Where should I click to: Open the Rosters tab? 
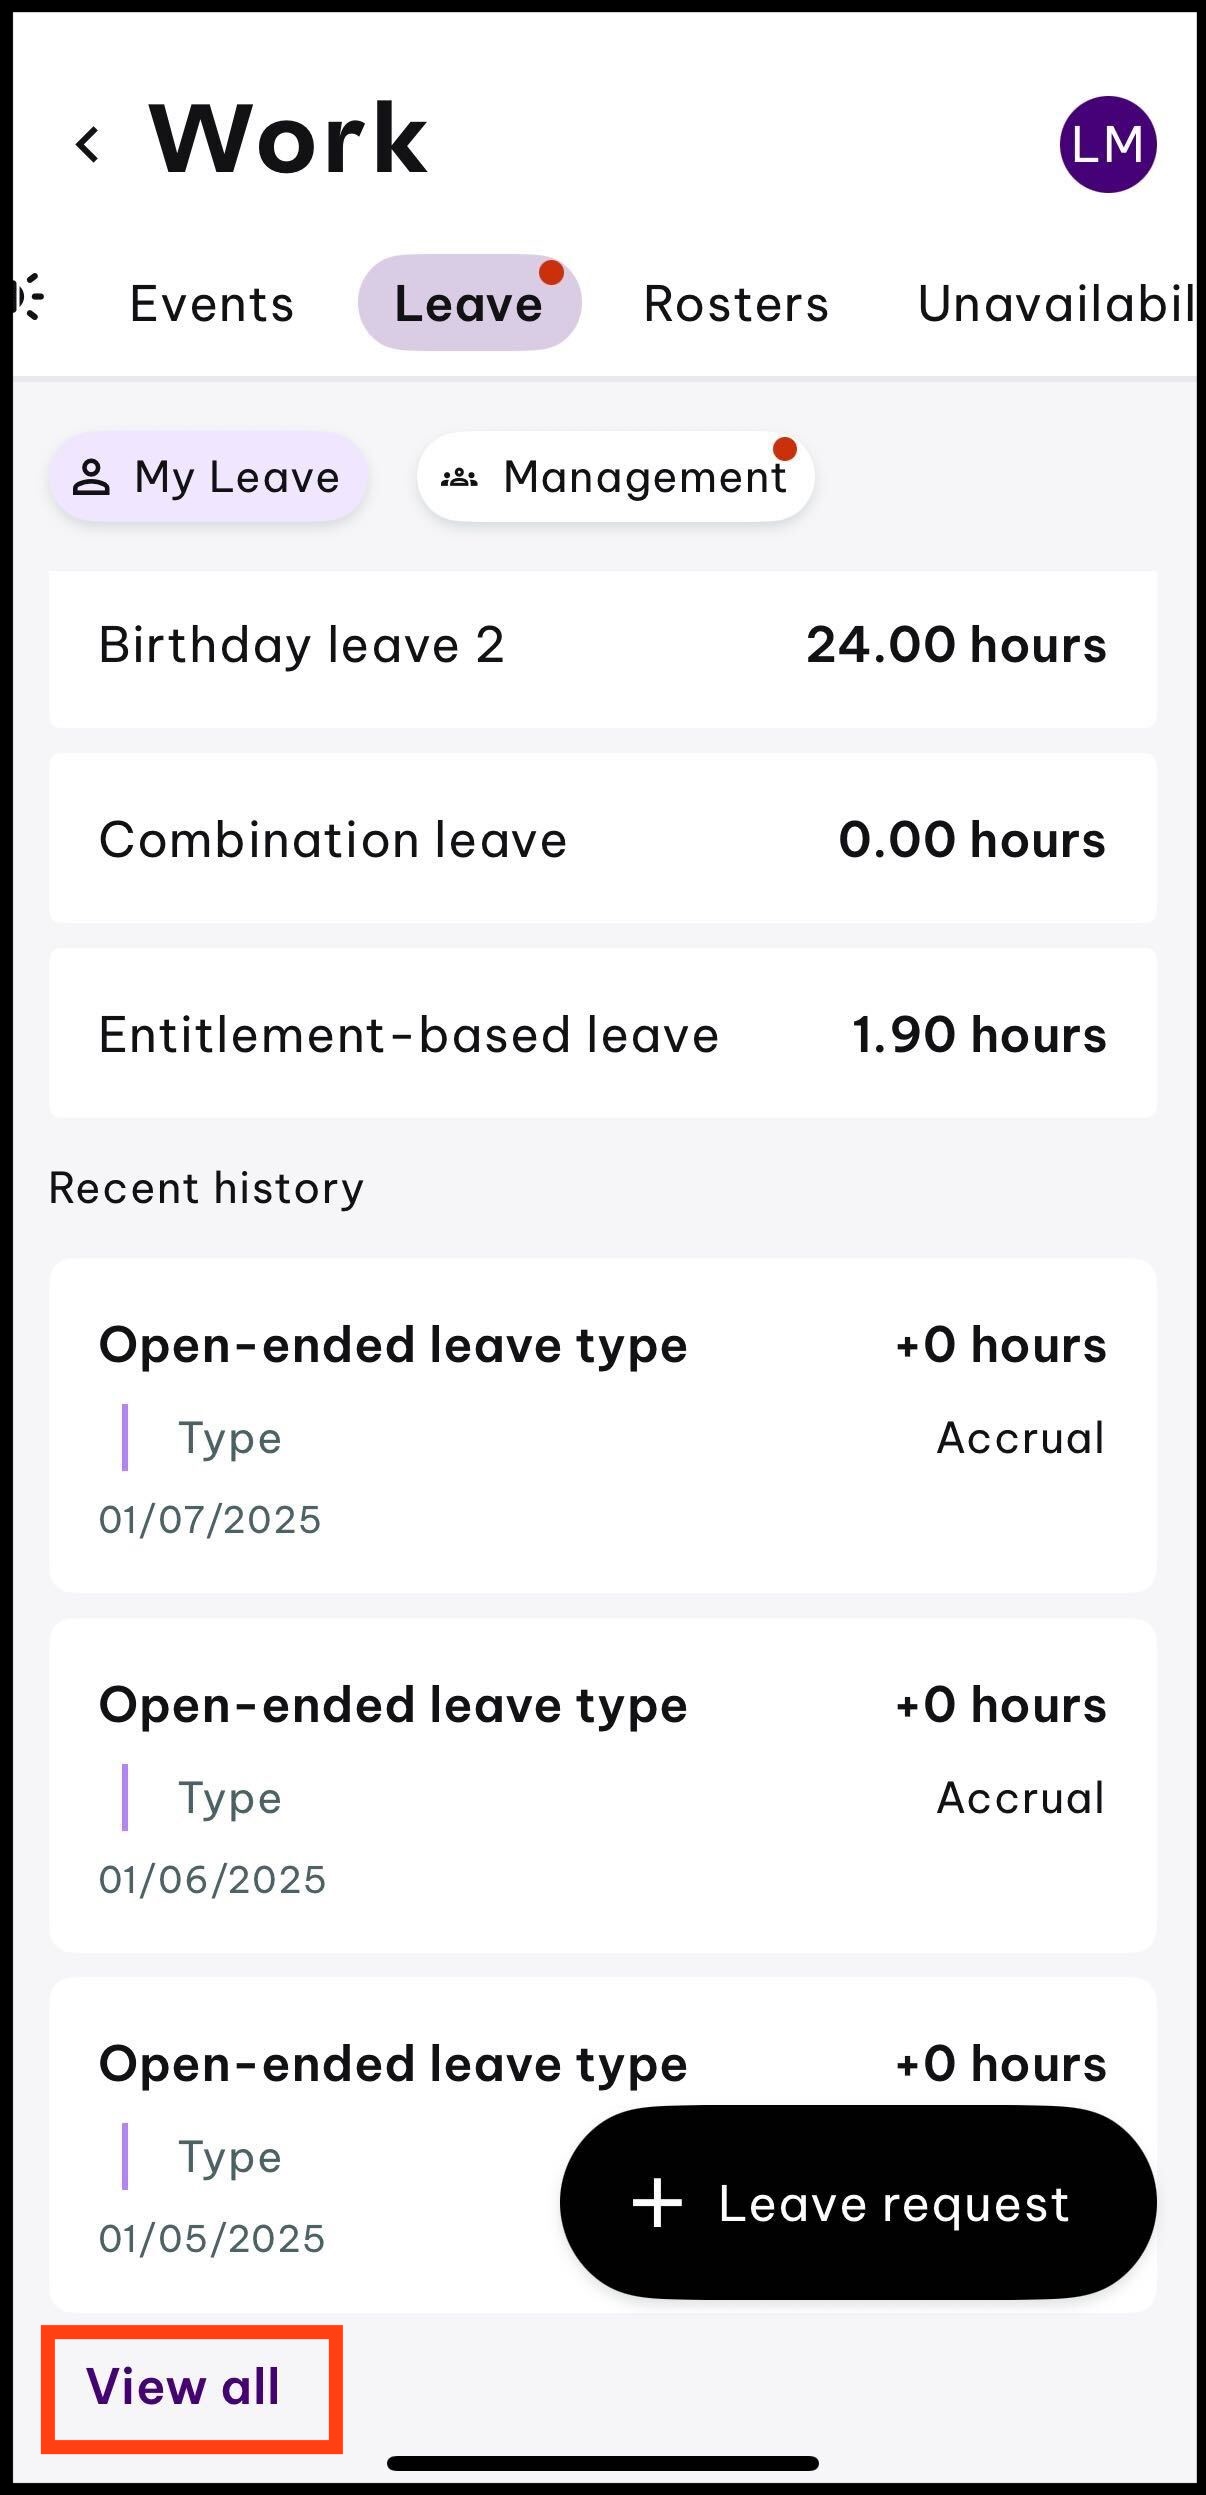[736, 303]
